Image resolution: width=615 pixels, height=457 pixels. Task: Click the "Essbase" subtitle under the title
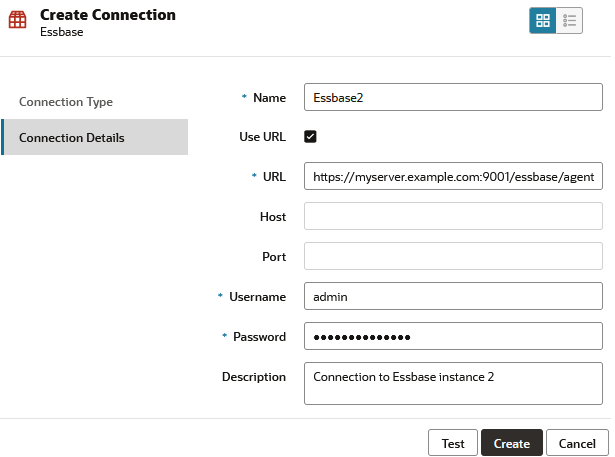[x=61, y=32]
